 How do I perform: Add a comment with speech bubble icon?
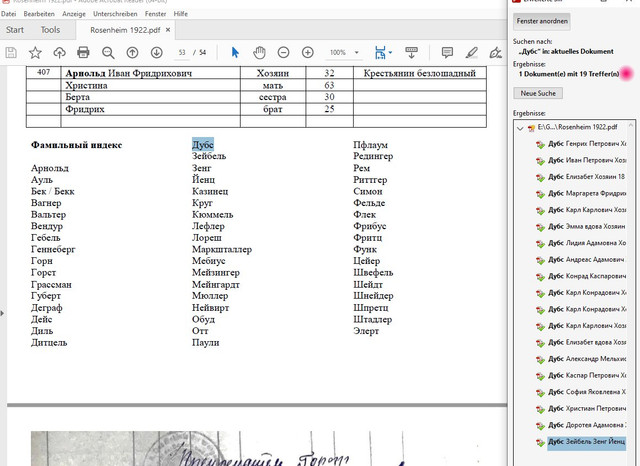pos(446,52)
